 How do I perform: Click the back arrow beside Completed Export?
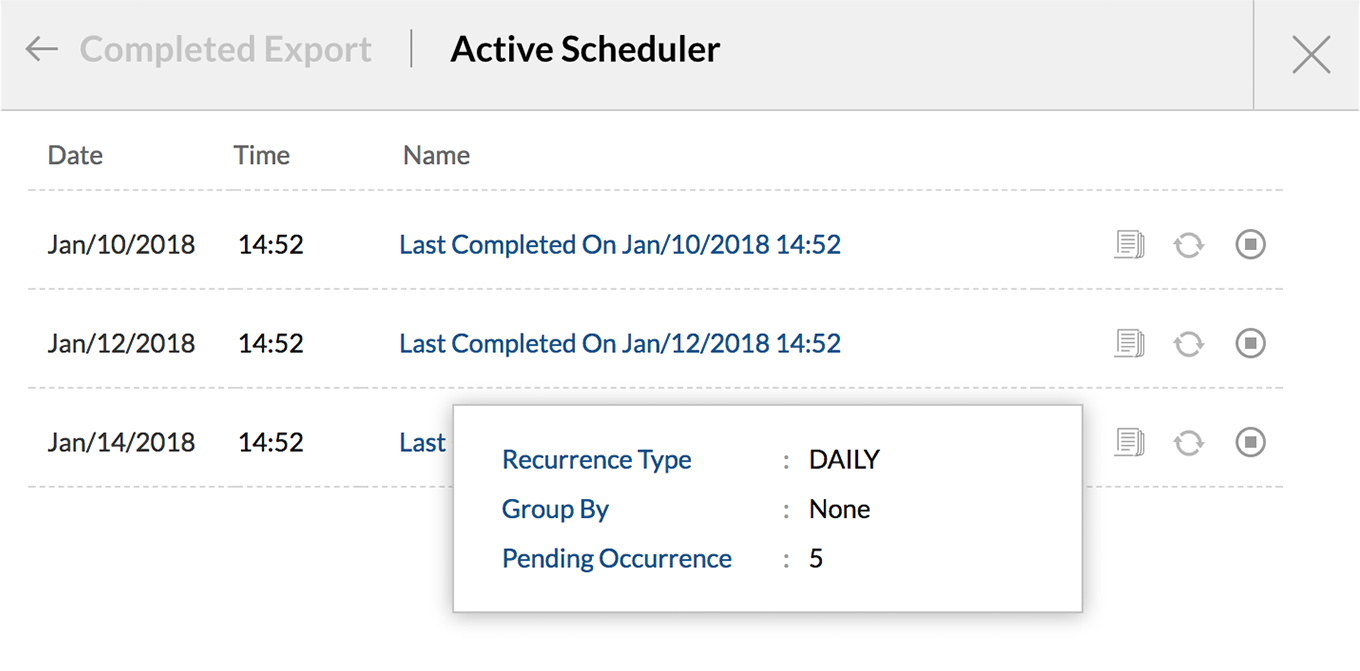tap(42, 49)
